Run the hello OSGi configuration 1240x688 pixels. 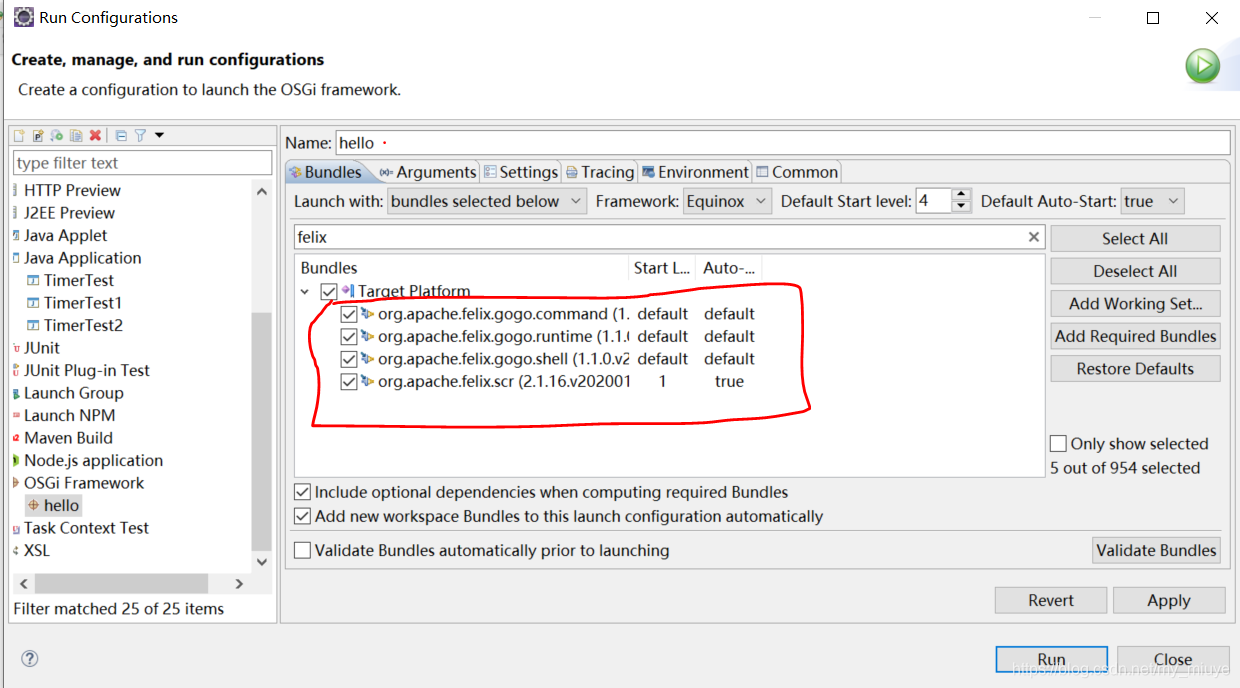click(x=1051, y=659)
